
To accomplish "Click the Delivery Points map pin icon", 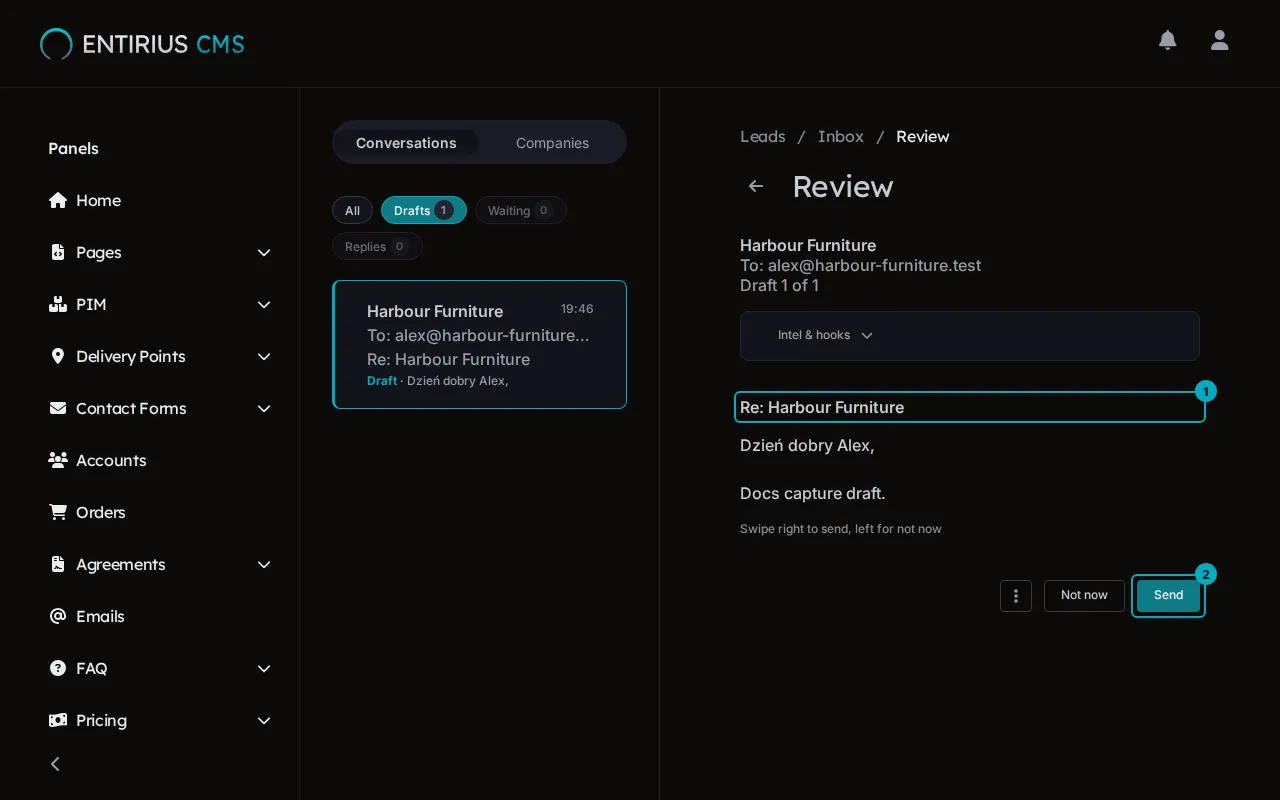I will (58, 356).
